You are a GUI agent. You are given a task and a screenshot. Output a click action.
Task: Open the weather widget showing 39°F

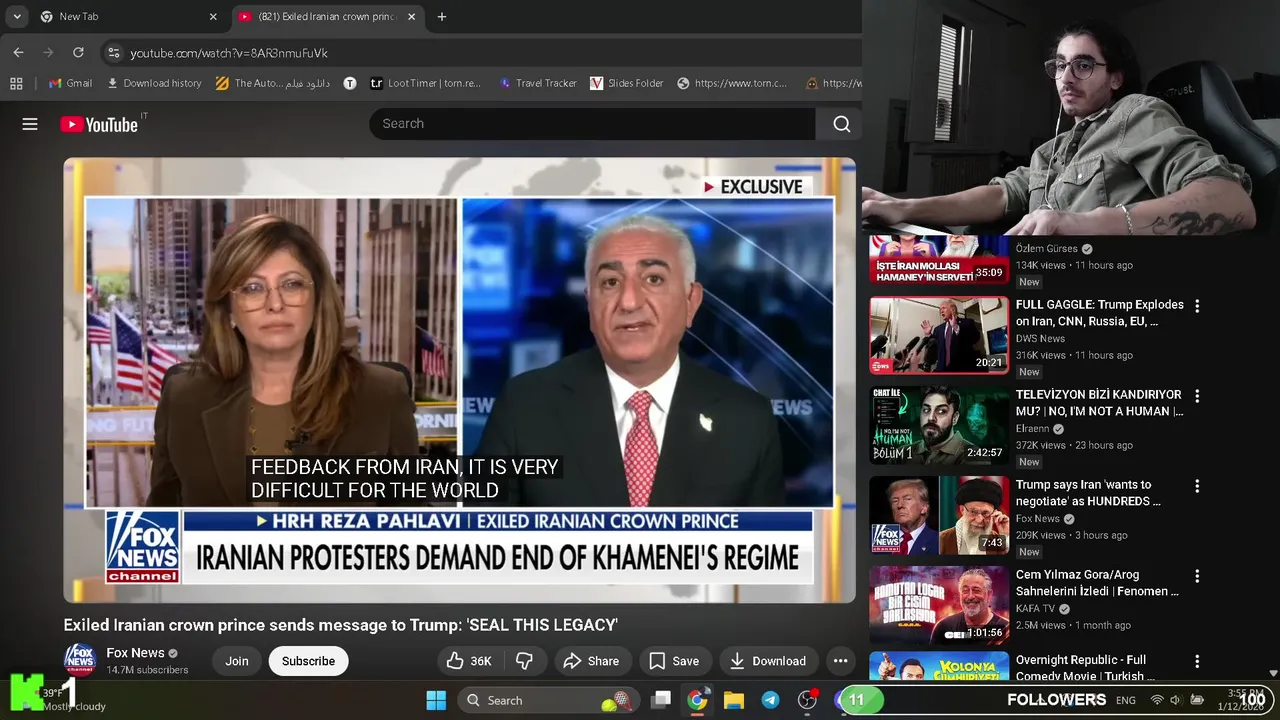[62, 699]
